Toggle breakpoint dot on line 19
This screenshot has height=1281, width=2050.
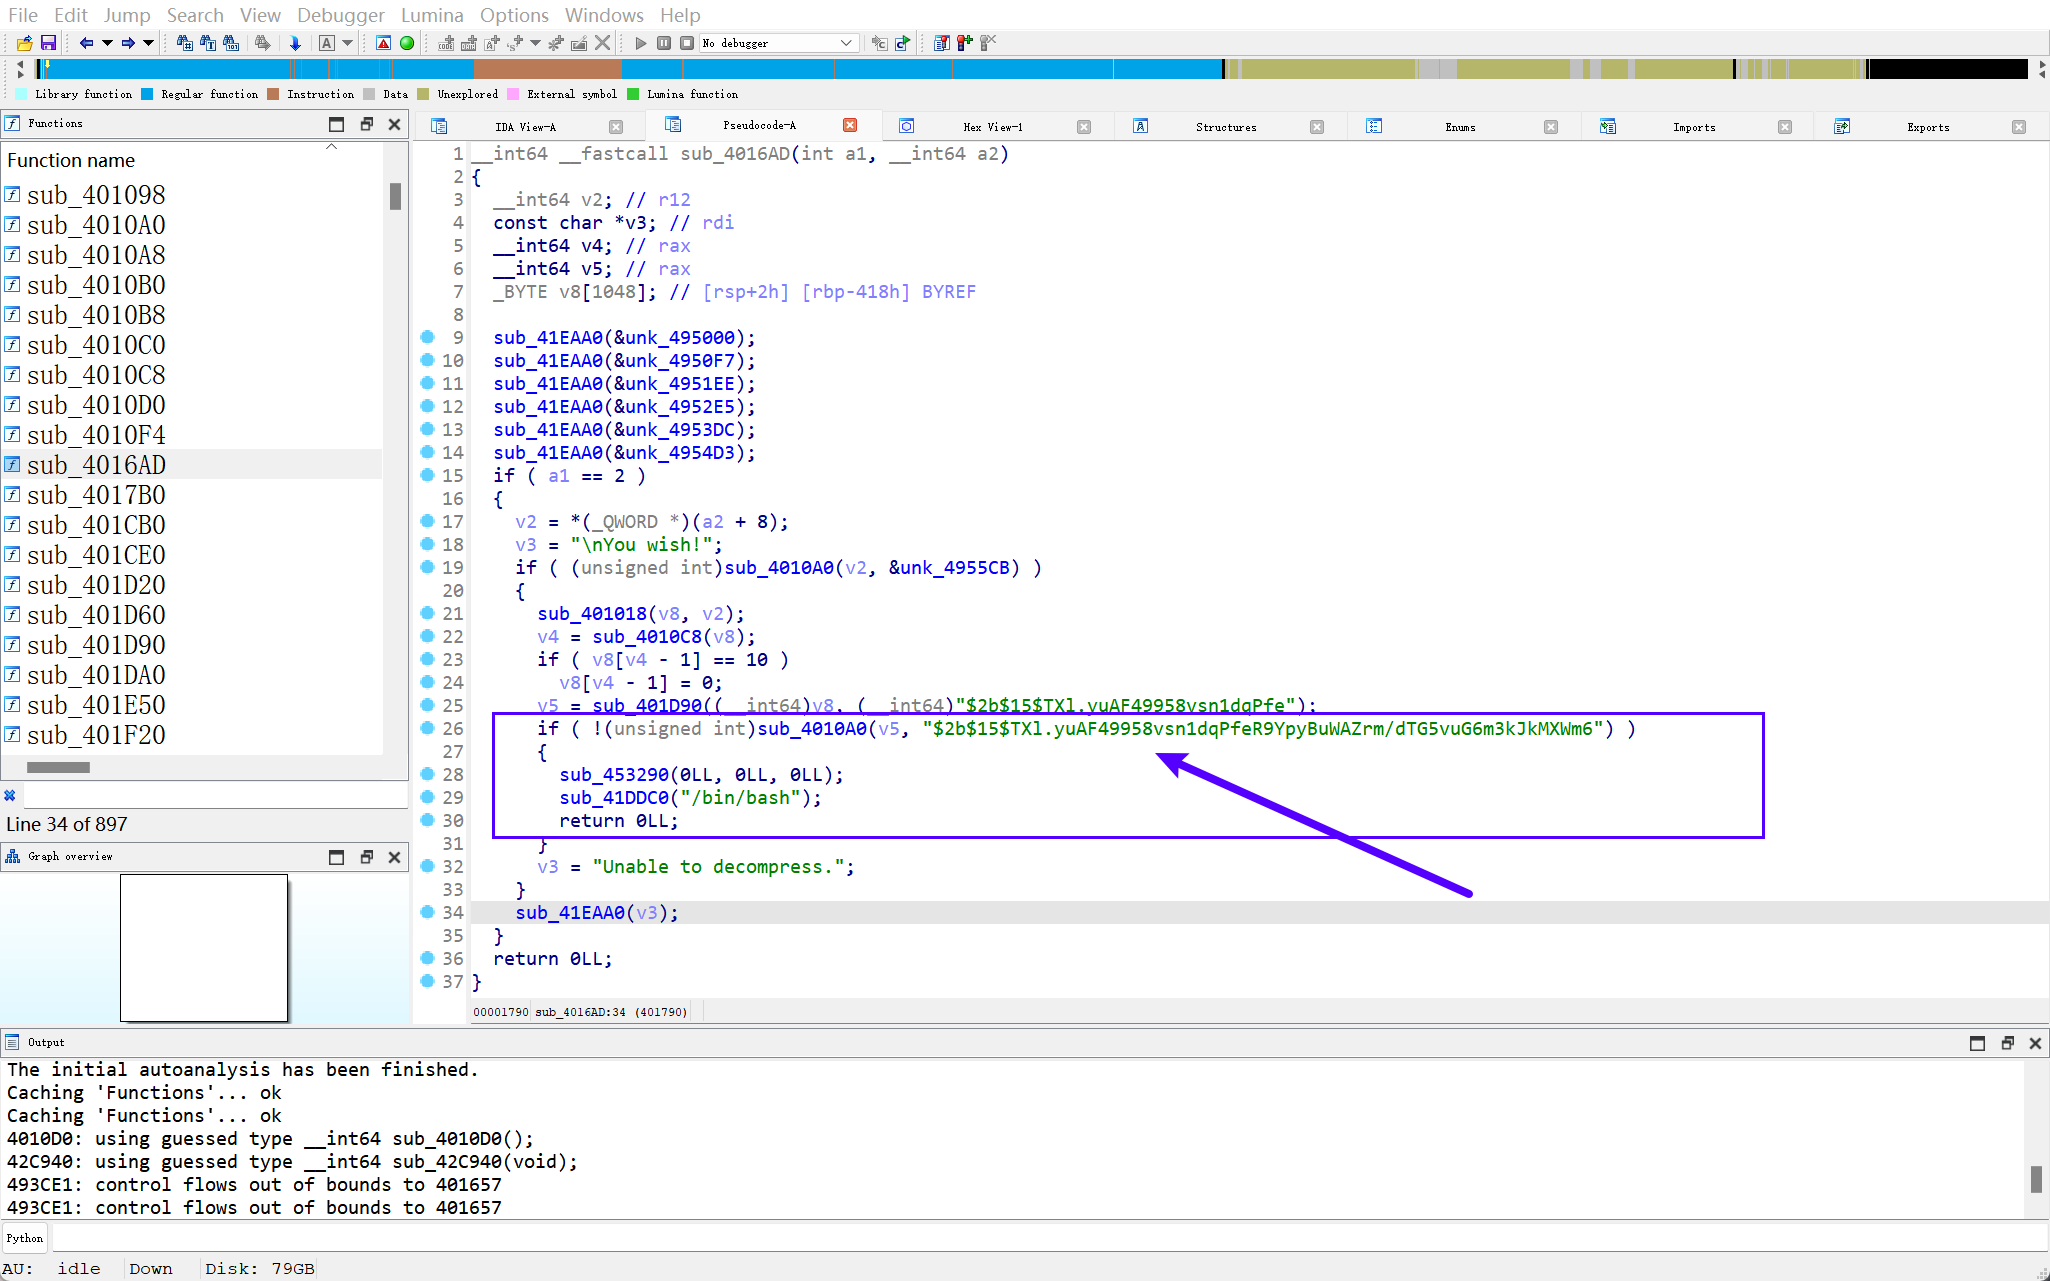pyautogui.click(x=427, y=567)
